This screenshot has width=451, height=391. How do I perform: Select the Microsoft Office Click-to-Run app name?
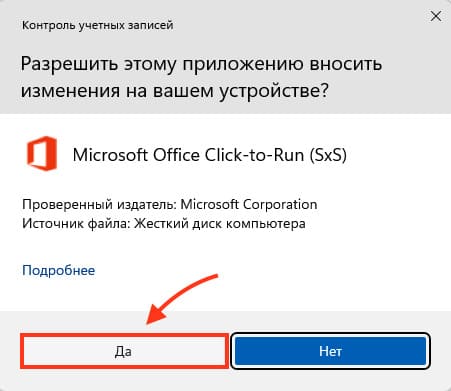[210, 155]
